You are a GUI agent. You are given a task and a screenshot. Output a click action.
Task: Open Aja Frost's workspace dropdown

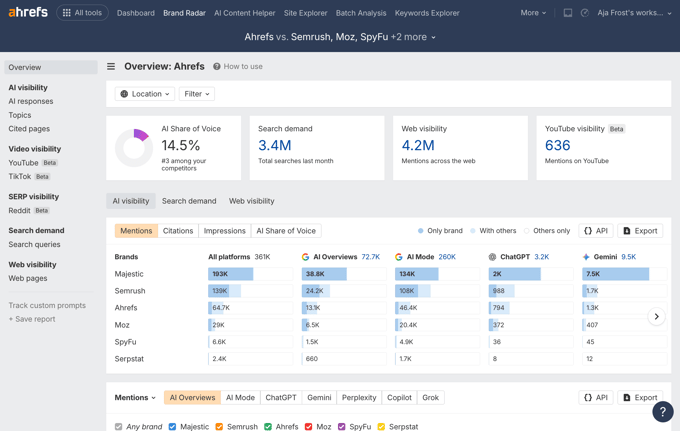click(634, 13)
